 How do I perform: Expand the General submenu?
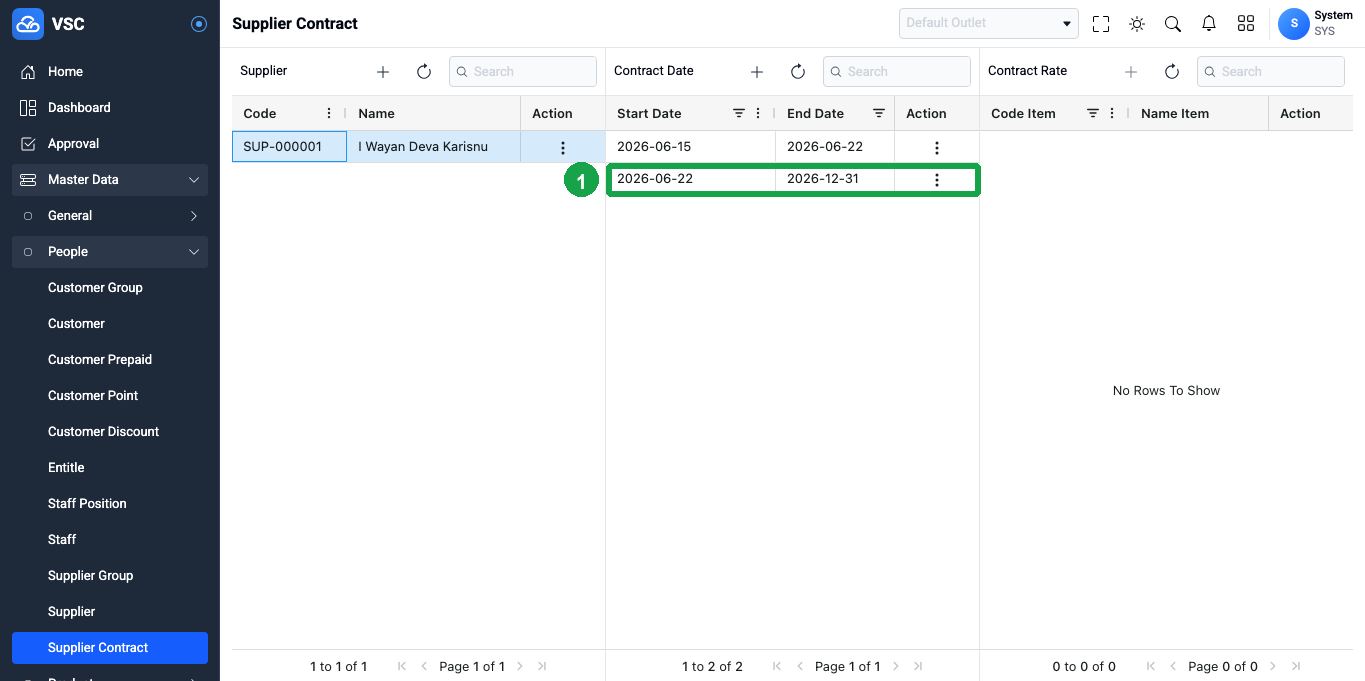pos(110,216)
